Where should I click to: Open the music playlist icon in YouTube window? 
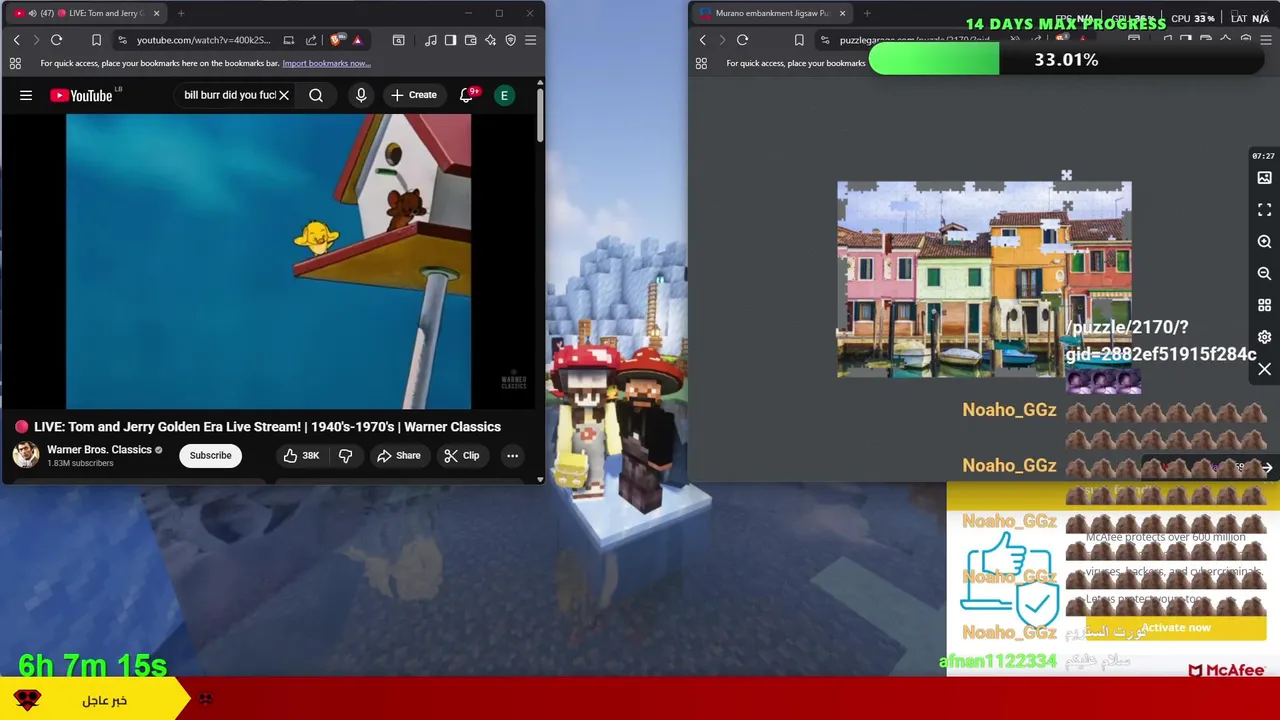[431, 40]
